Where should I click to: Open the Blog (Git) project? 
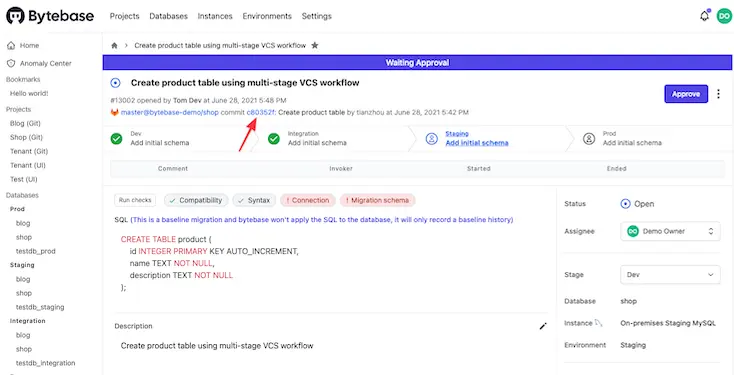tap(25, 123)
